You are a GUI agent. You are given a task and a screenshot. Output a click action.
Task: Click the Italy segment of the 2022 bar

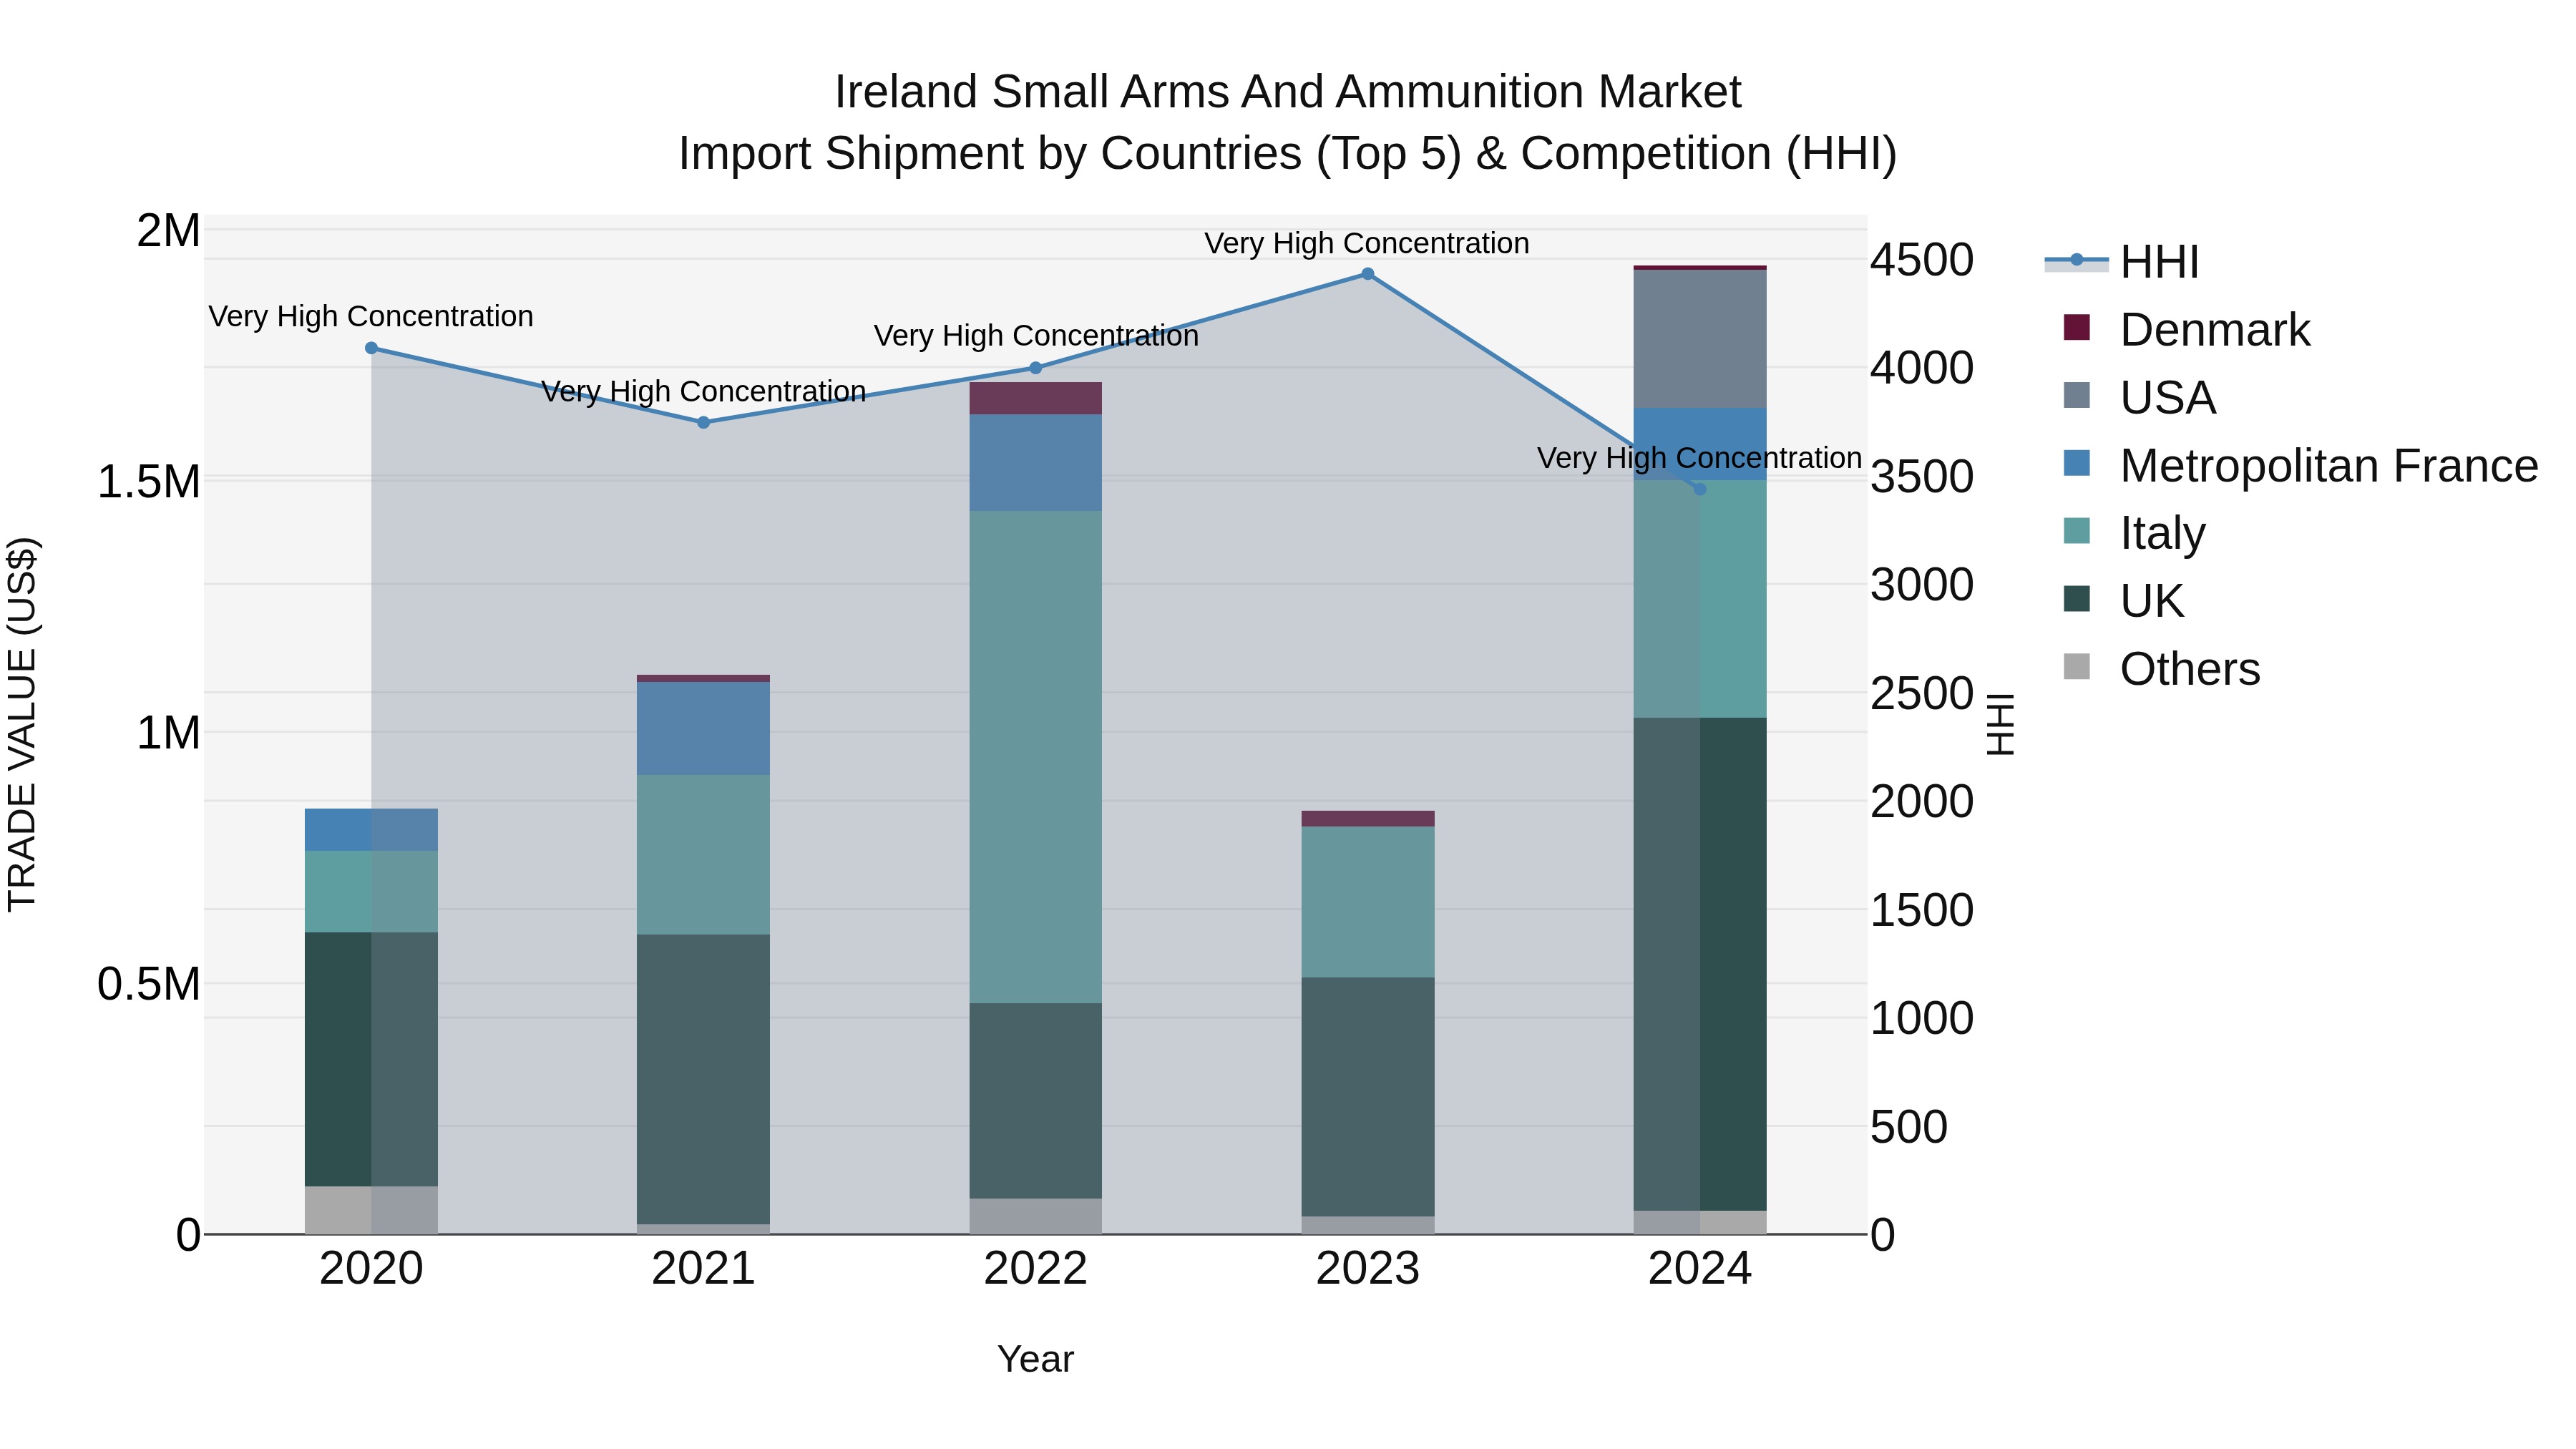(1036, 757)
